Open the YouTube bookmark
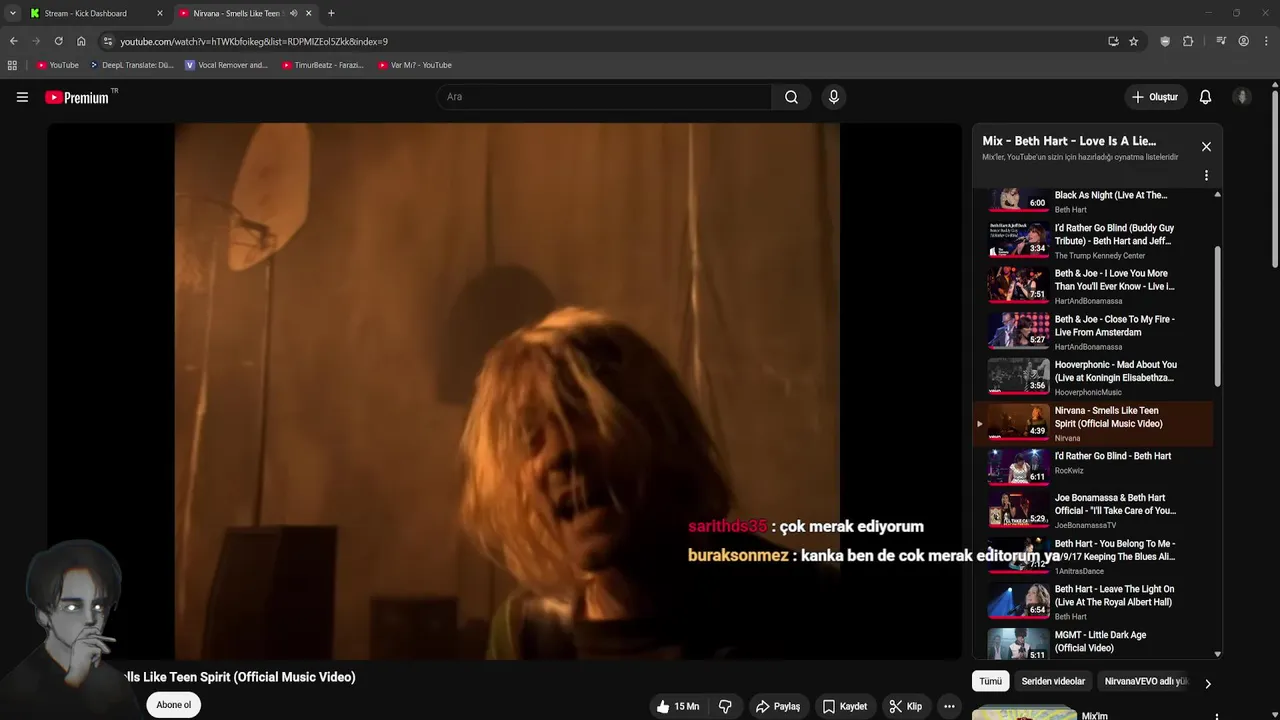 [58, 65]
